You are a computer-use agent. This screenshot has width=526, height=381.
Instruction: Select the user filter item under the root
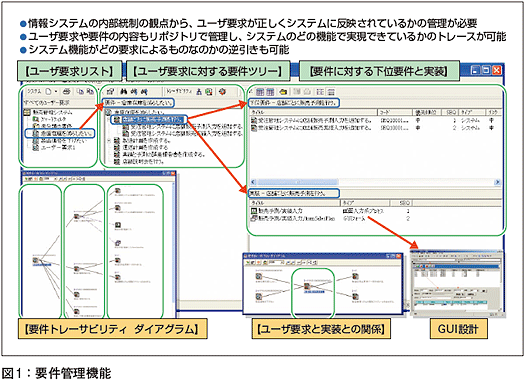click(49, 119)
